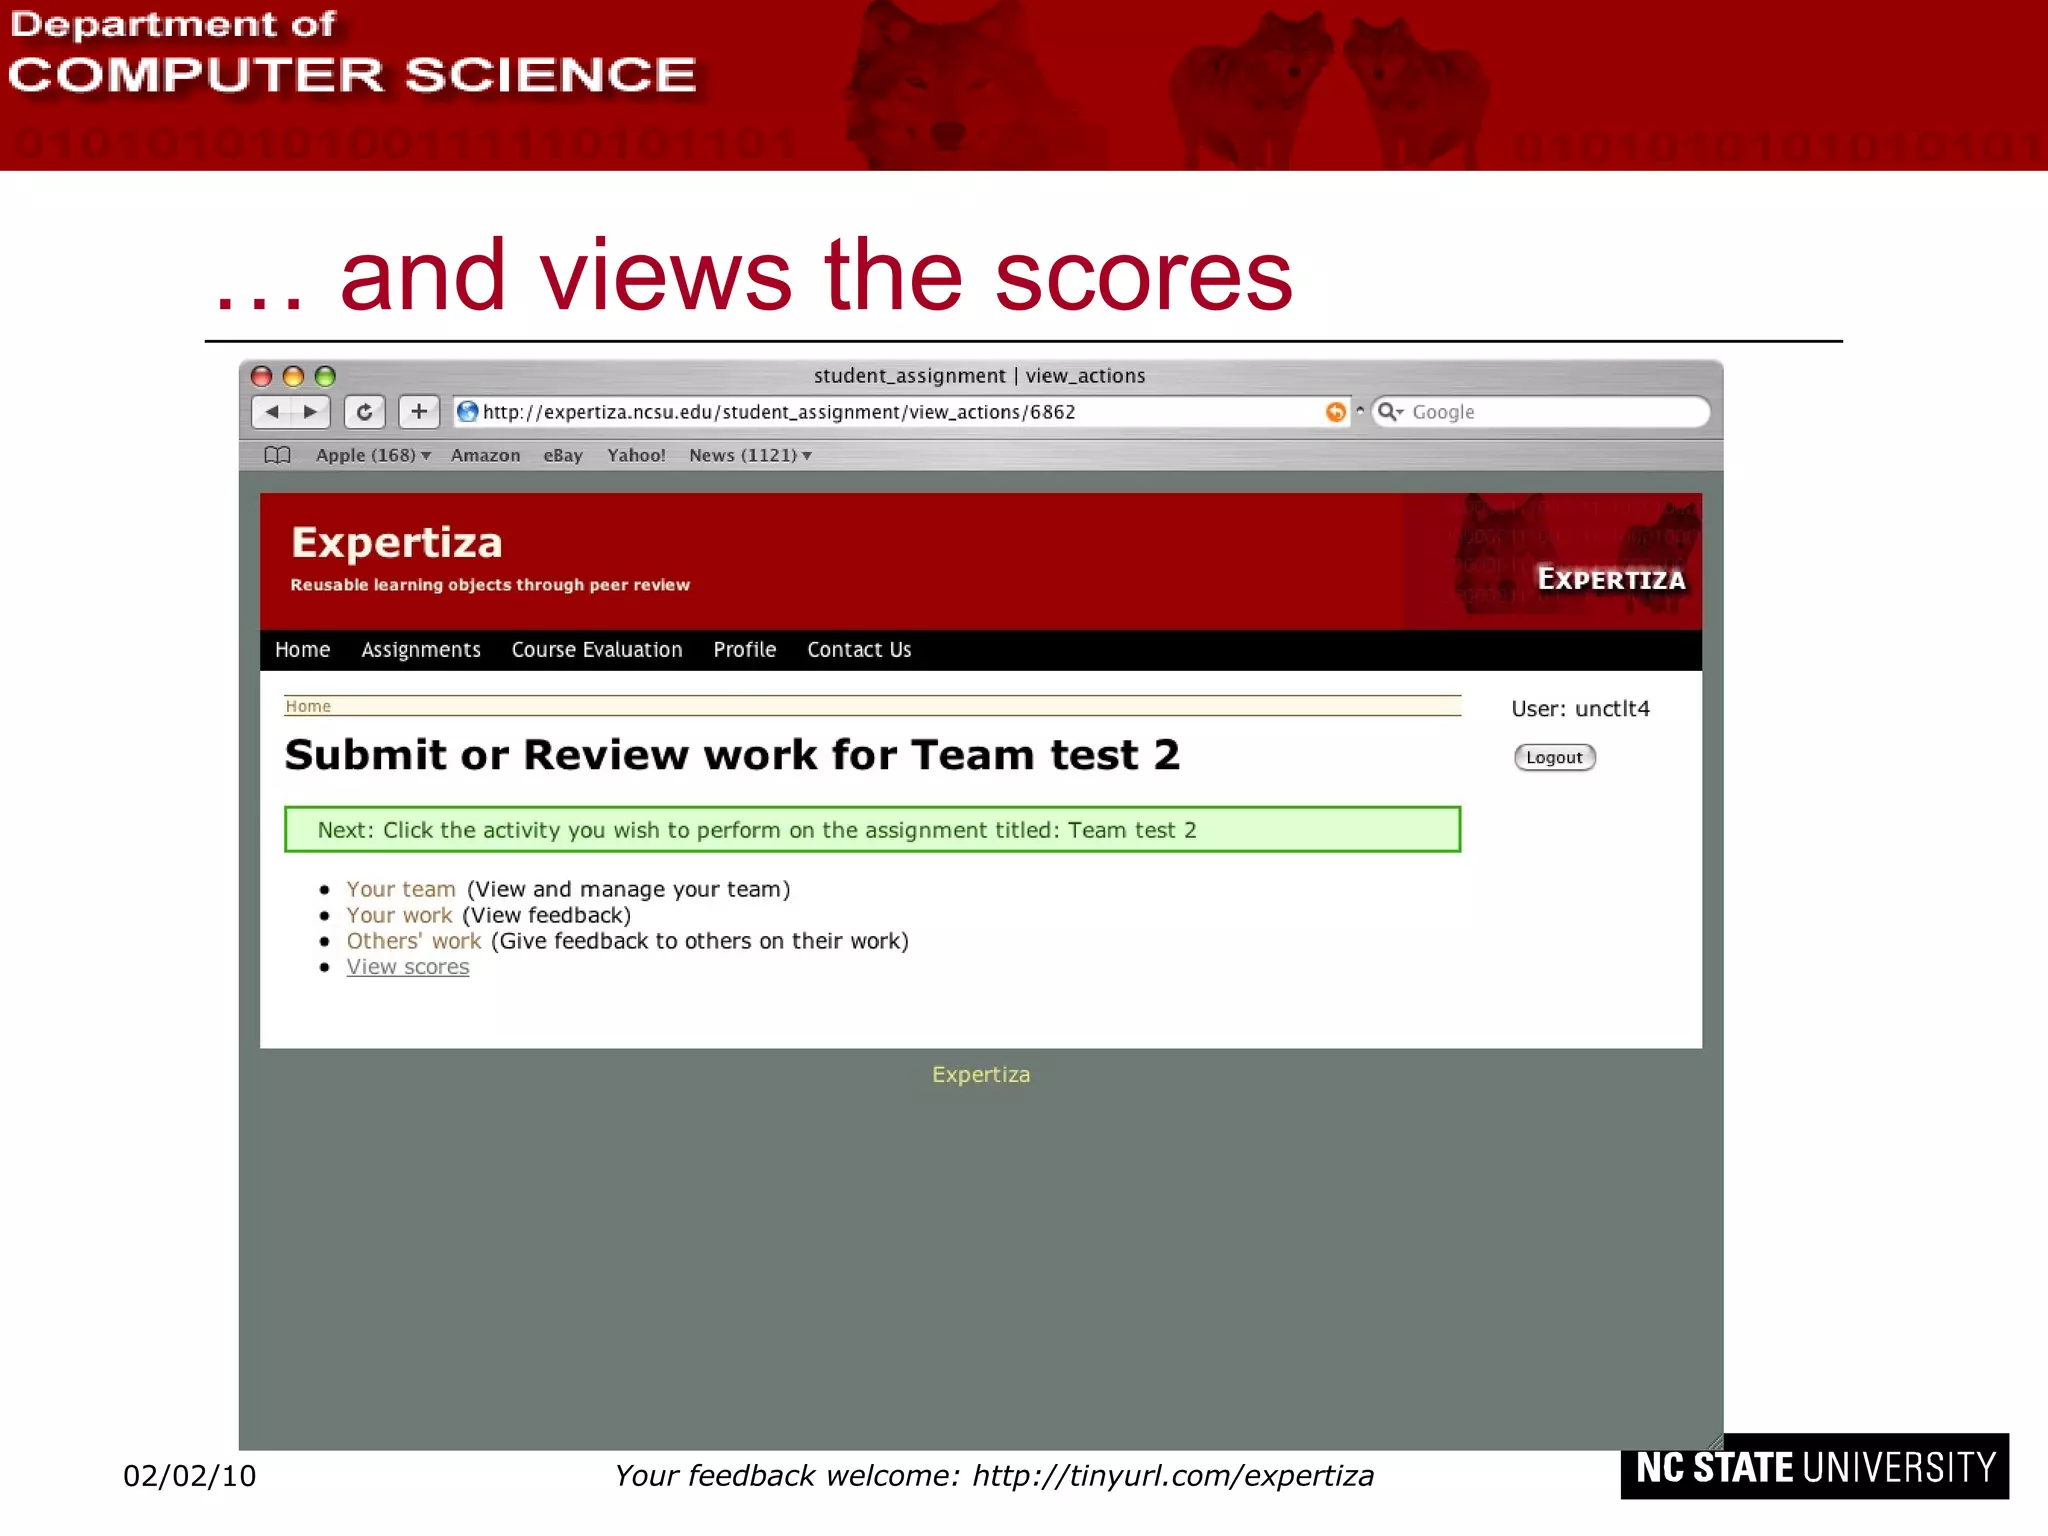This screenshot has width=2048, height=1536.
Task: Click the browser back arrow button
Action: (272, 412)
